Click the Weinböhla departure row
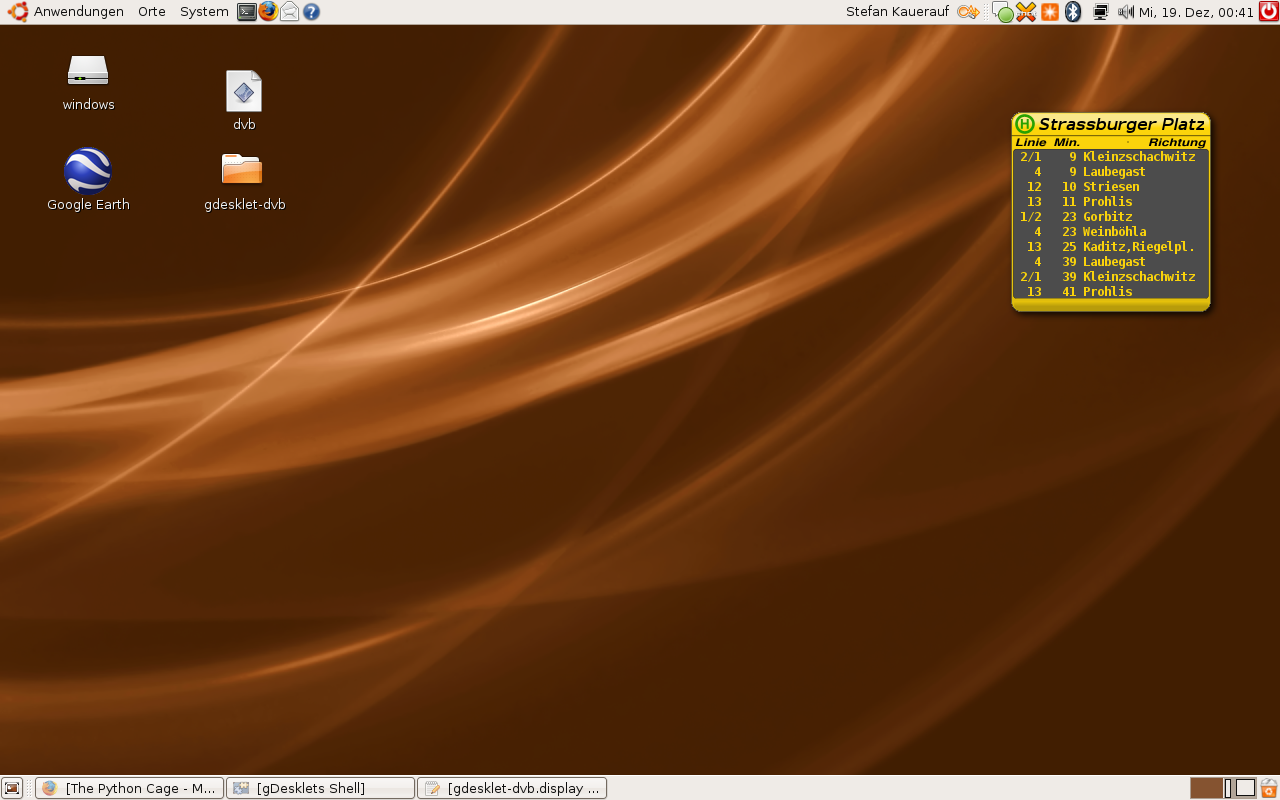Screen dimensions: 1280x800 (x=1111, y=232)
